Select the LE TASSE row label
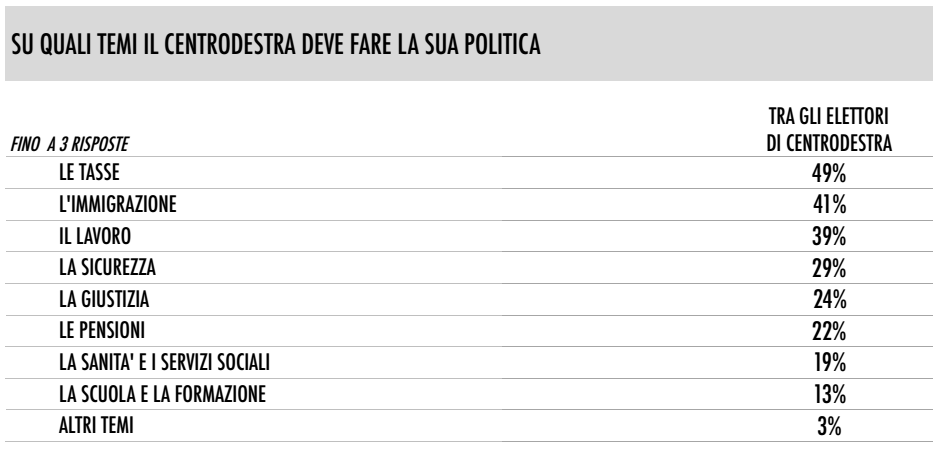This screenshot has height=459, width=951. point(89,173)
